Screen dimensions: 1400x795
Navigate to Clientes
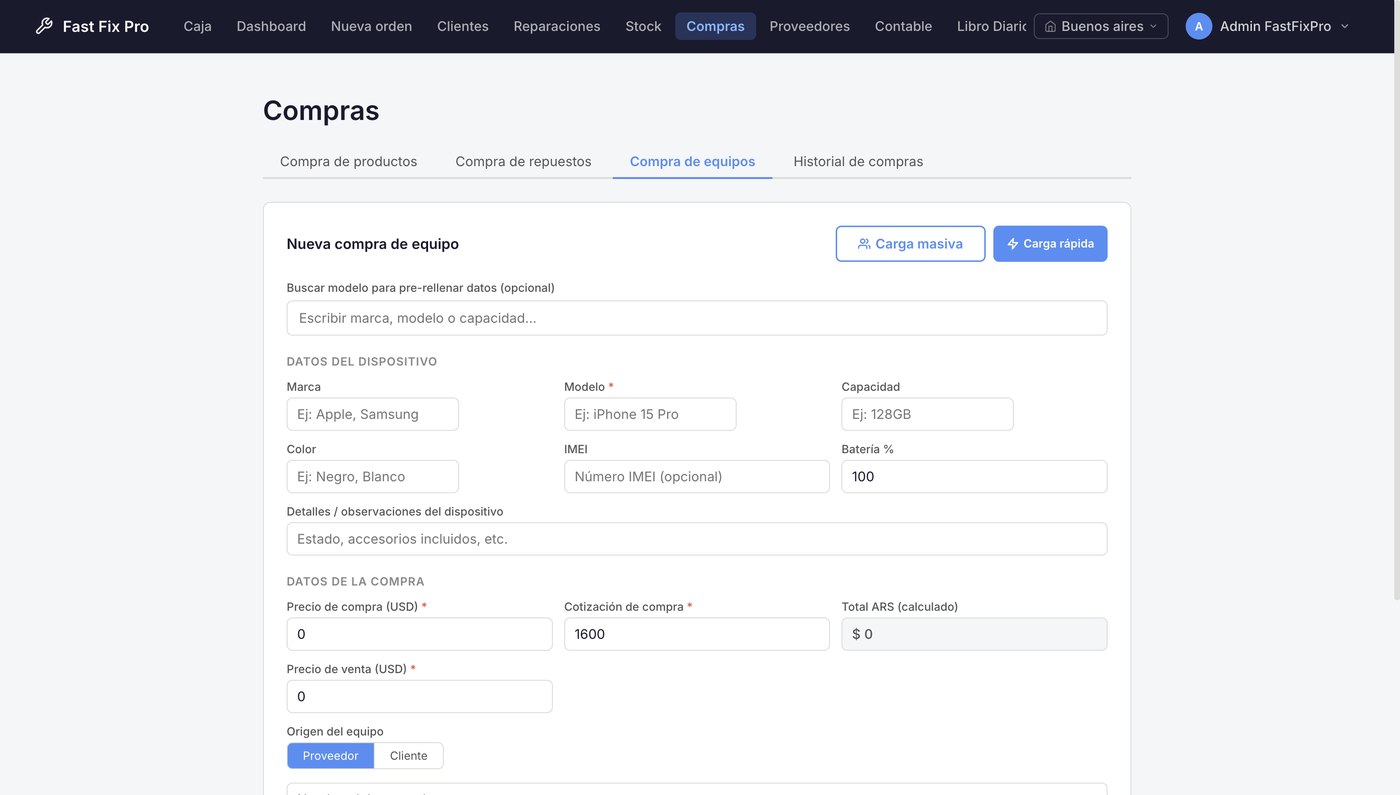[463, 26]
